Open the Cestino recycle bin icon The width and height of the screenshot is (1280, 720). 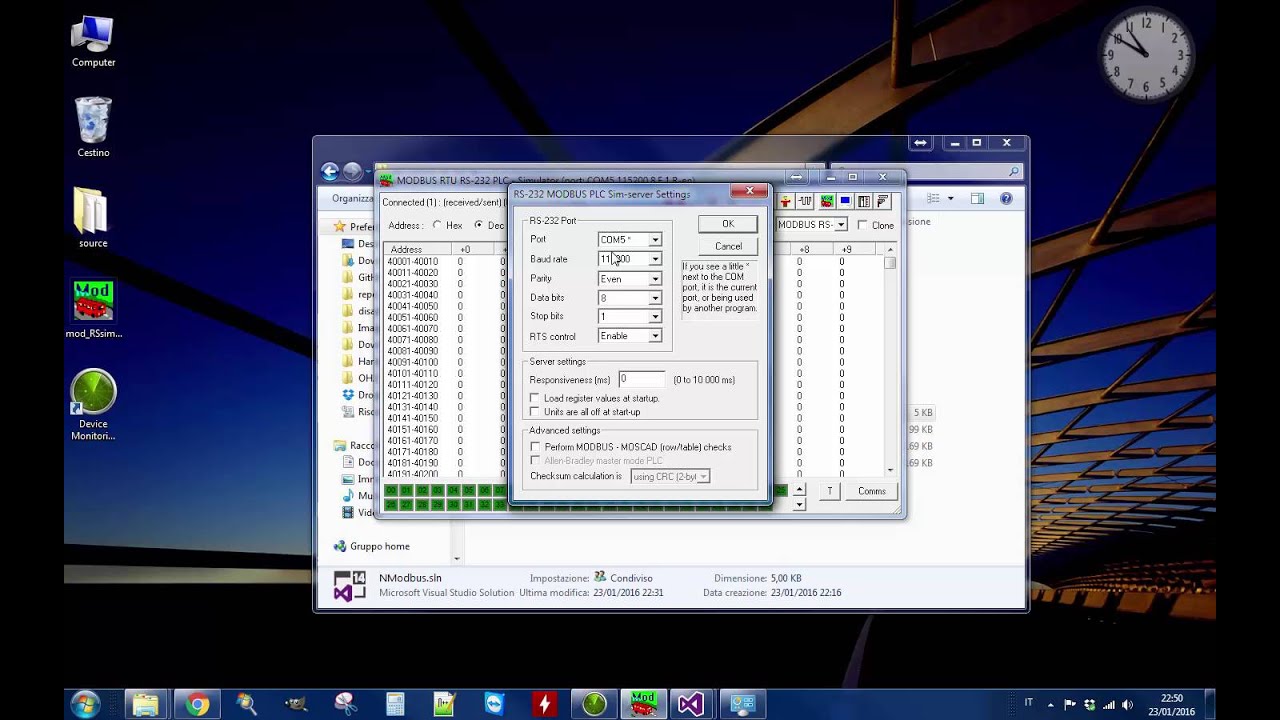coord(93,128)
